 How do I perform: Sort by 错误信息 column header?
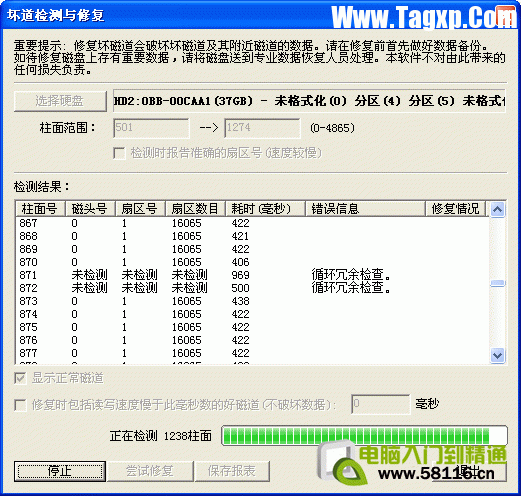pyautogui.click(x=365, y=209)
